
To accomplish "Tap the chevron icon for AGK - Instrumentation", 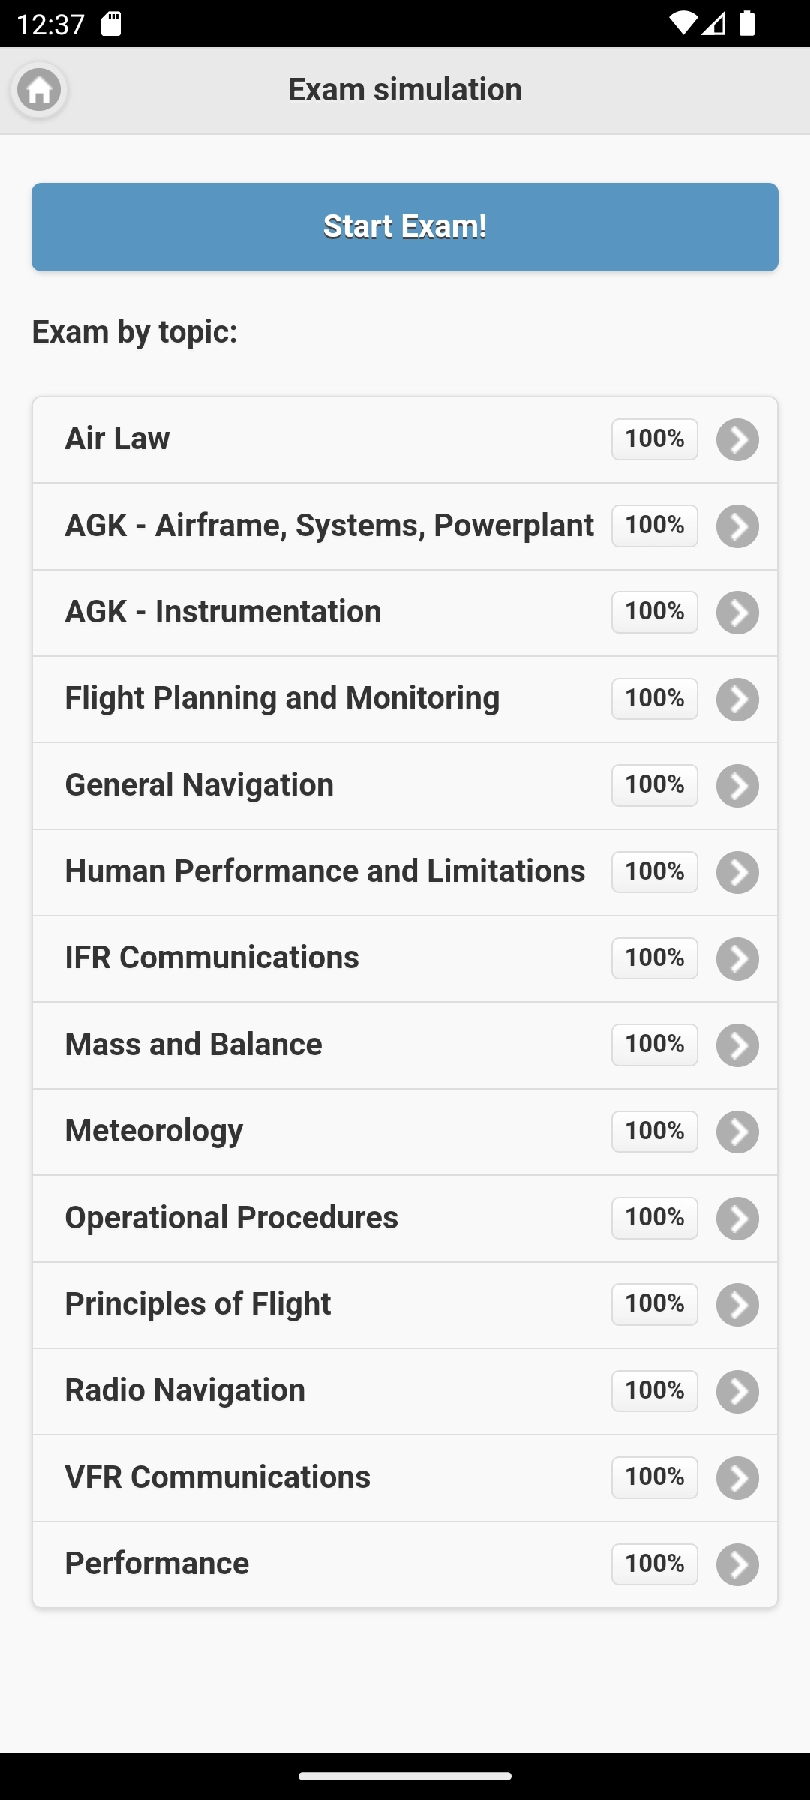I will pyautogui.click(x=737, y=613).
